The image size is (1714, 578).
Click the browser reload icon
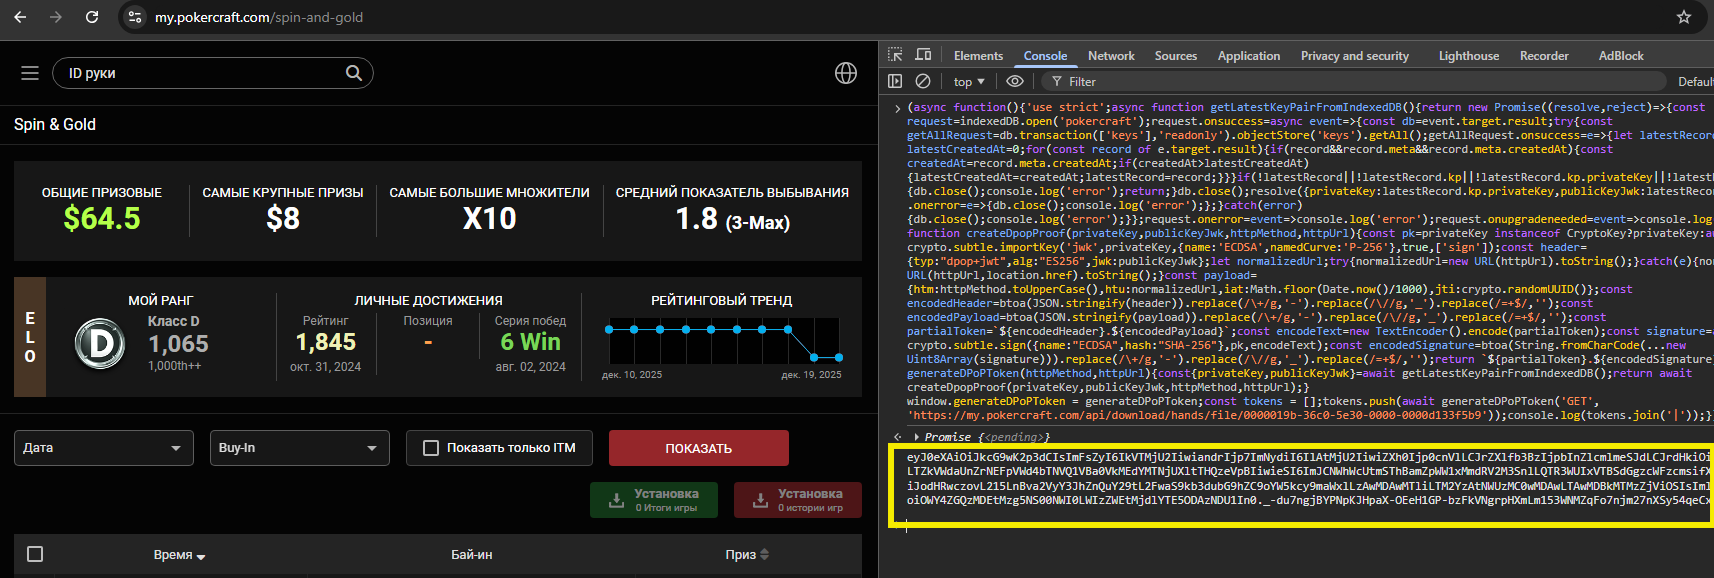coord(92,17)
